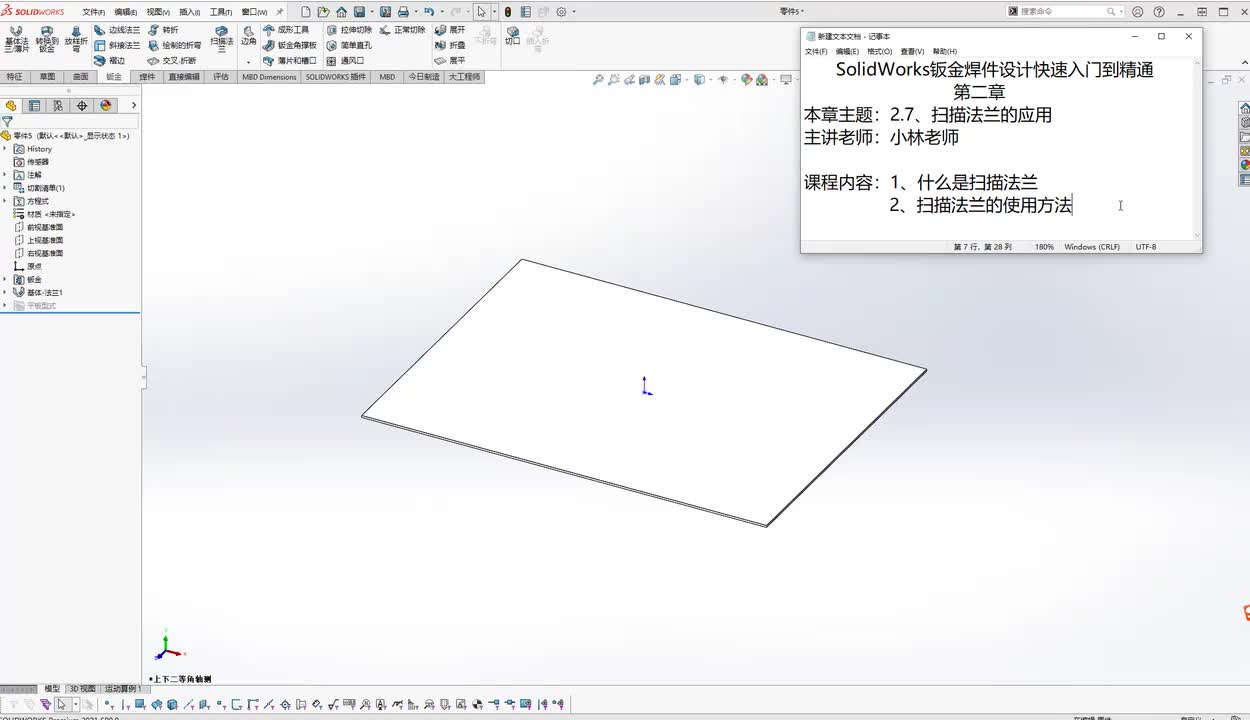This screenshot has height=720, width=1250.
Task: Open the DimXpertManager crosshair tab
Action: coord(82,105)
